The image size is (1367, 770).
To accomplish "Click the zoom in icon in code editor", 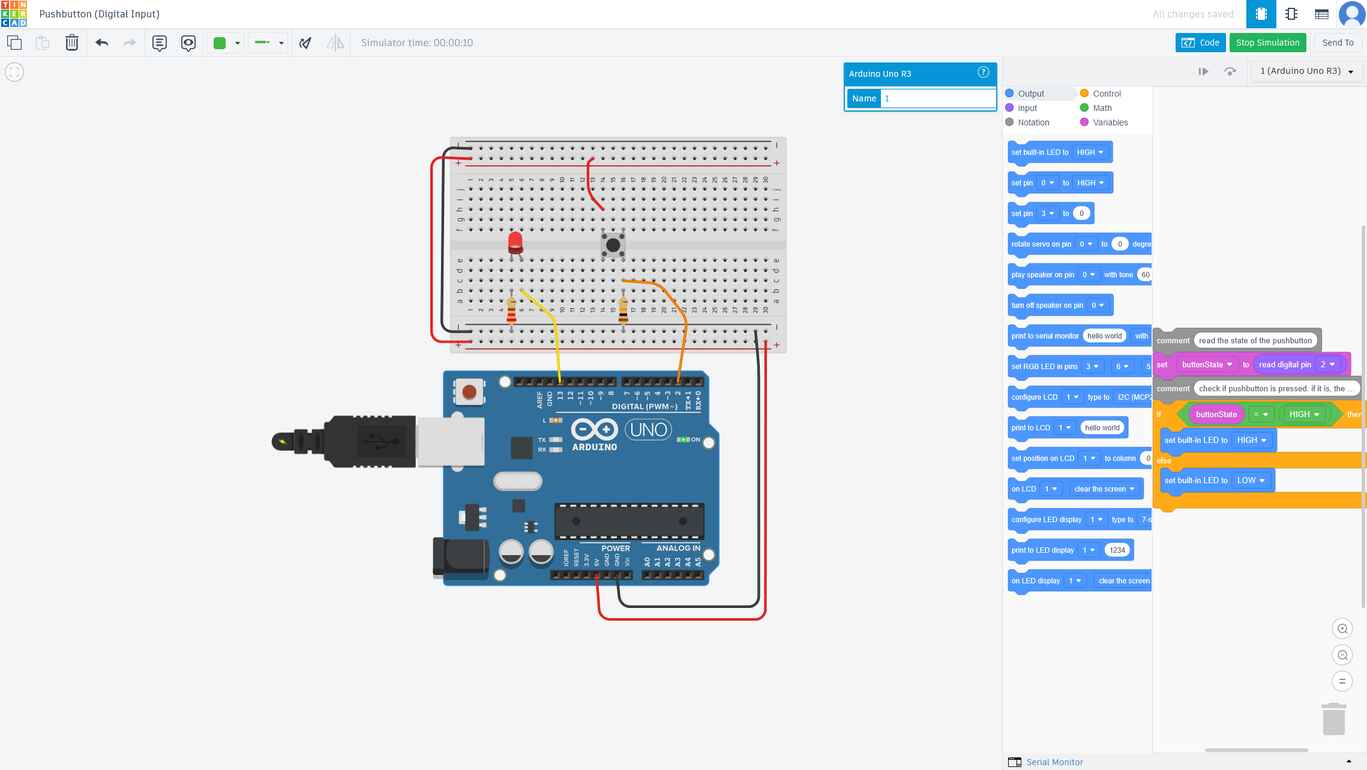I will click(1342, 629).
